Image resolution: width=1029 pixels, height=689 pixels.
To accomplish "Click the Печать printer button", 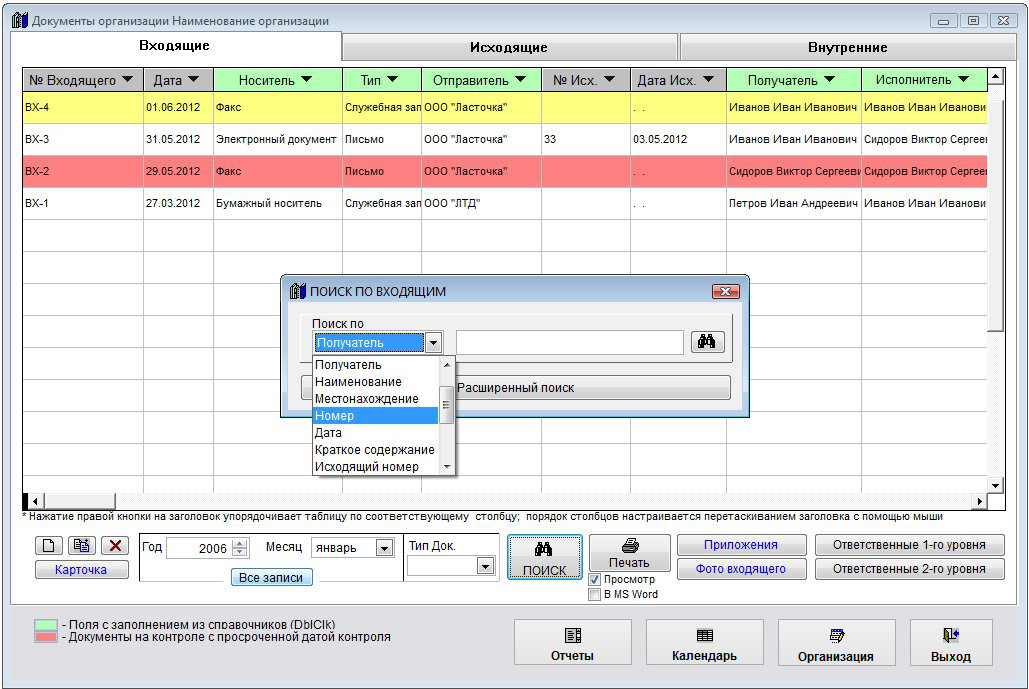I will click(x=629, y=553).
